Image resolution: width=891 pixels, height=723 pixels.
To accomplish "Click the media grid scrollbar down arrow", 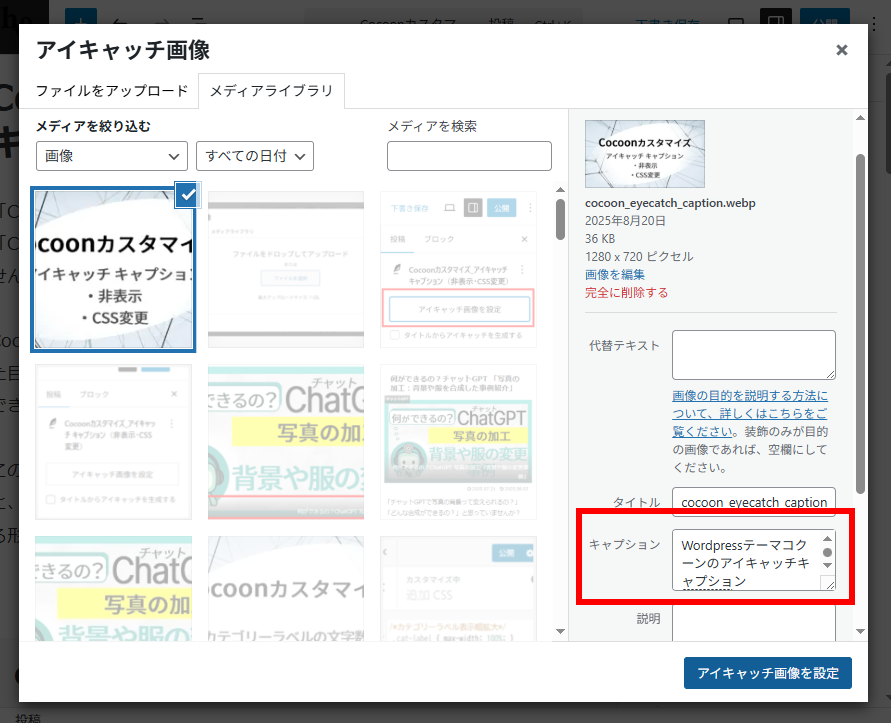I will point(560,631).
